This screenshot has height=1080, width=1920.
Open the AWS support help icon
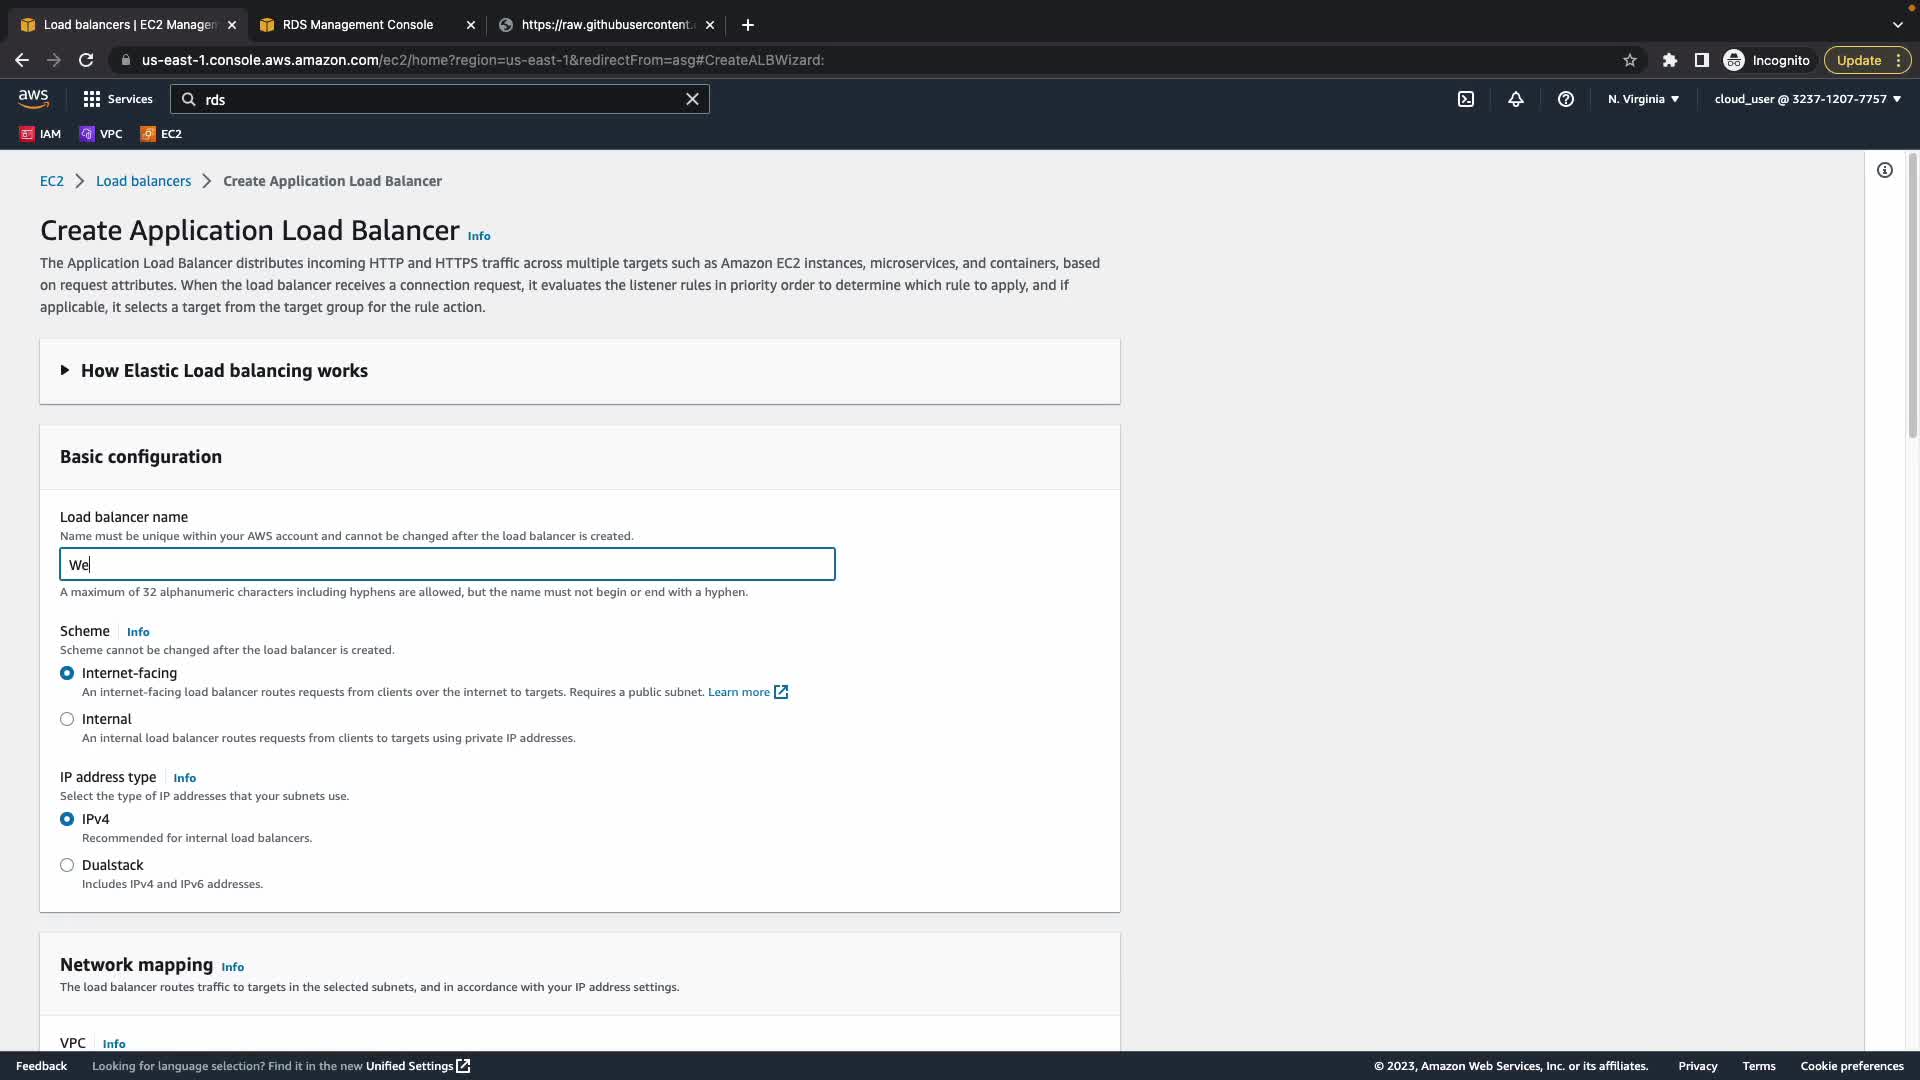(x=1566, y=99)
